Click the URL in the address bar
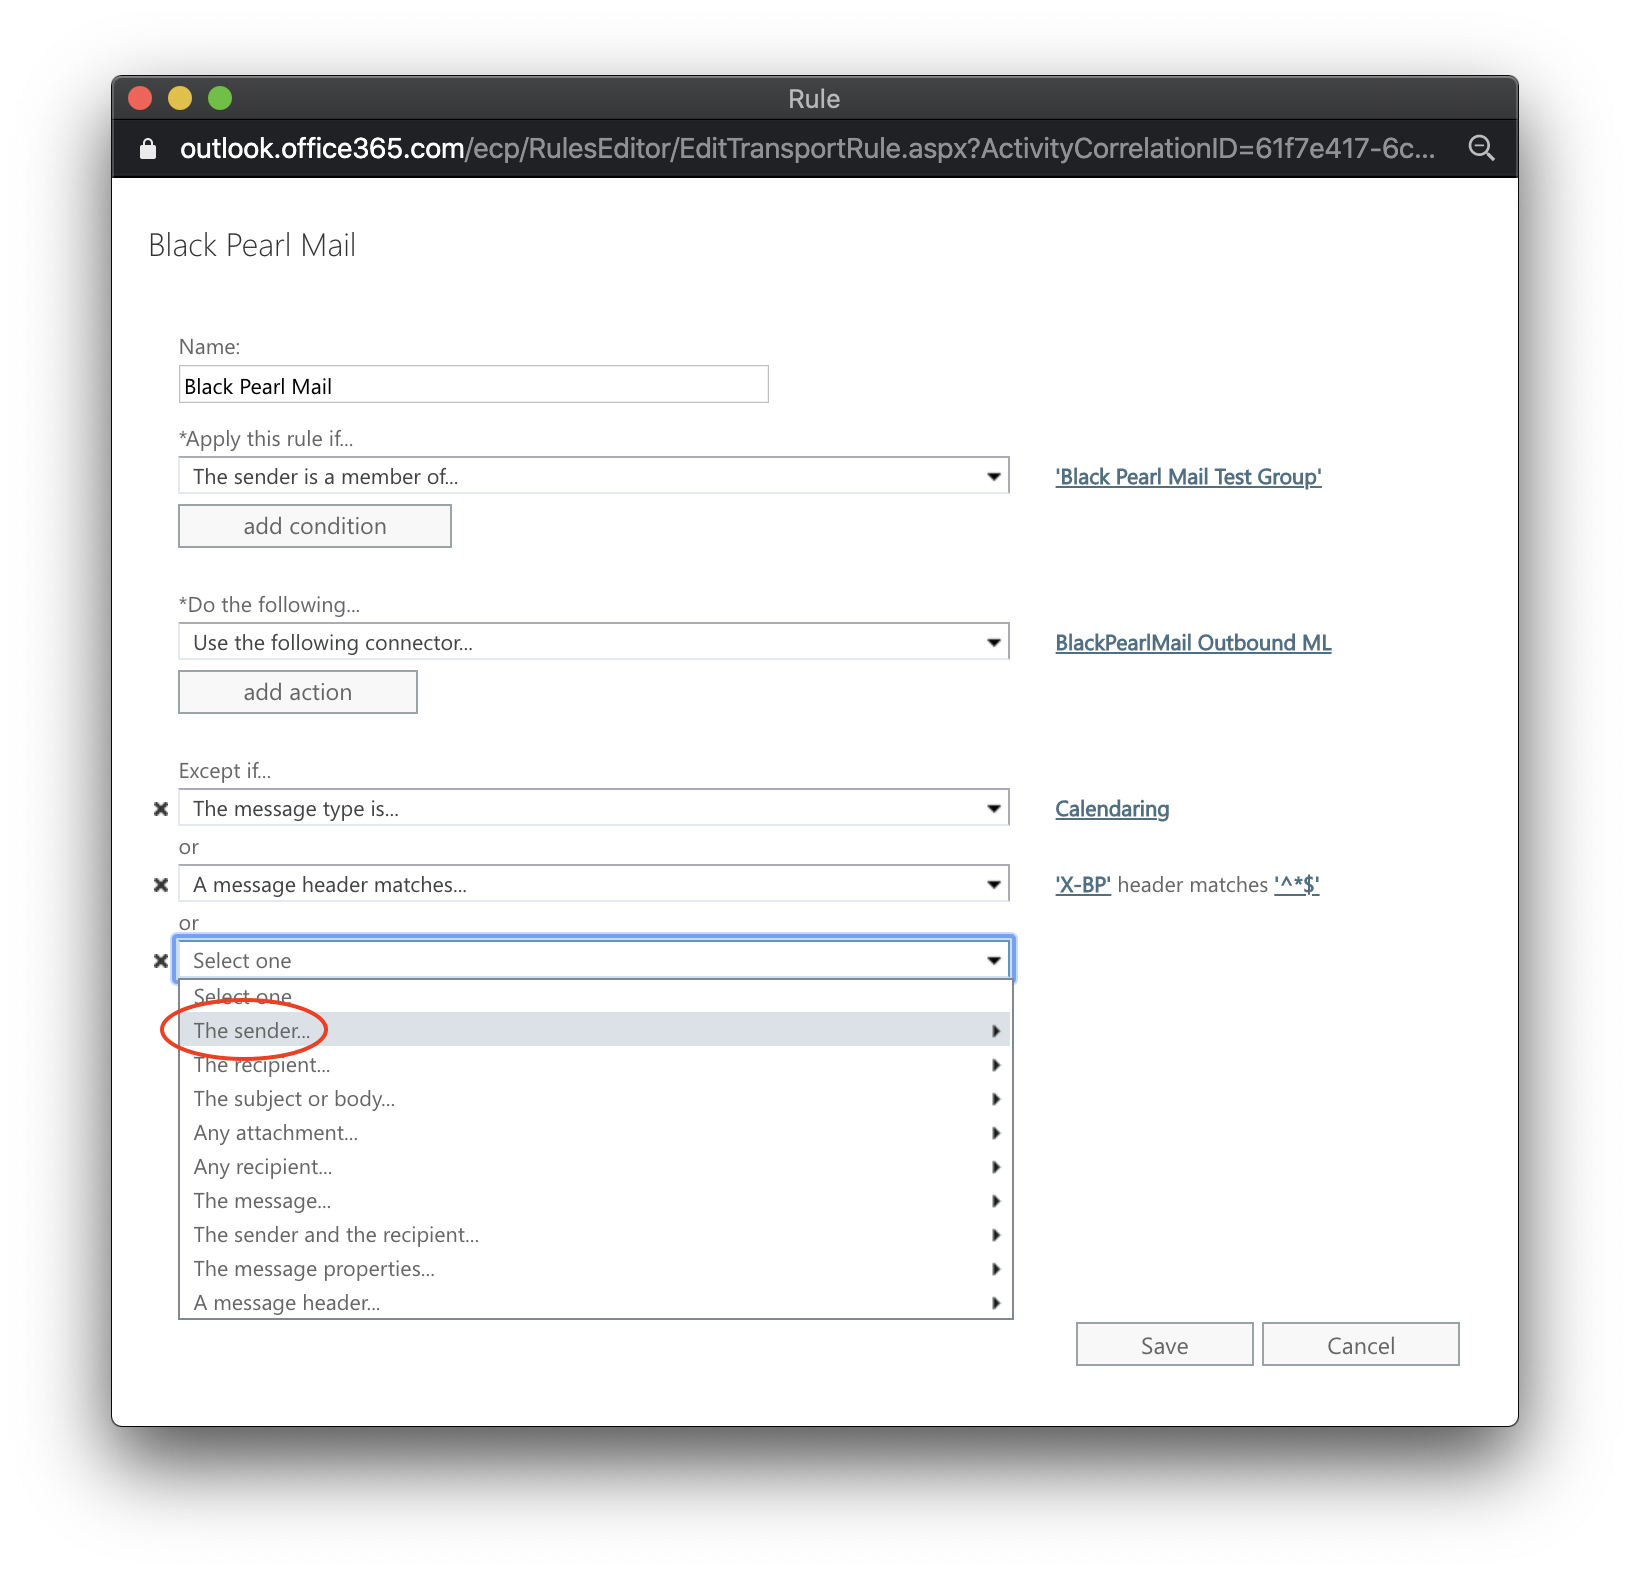Image resolution: width=1630 pixels, height=1574 pixels. 808,149
